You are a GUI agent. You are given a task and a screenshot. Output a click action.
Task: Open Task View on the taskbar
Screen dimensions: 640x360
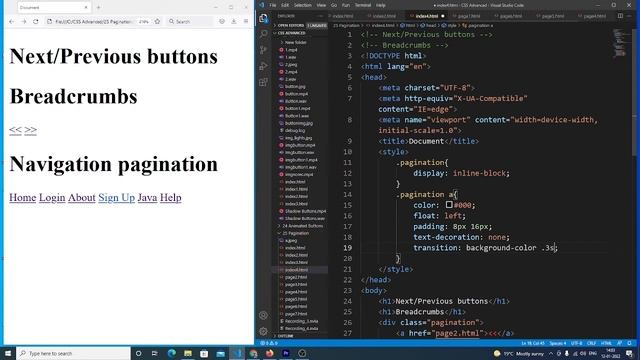(155, 353)
